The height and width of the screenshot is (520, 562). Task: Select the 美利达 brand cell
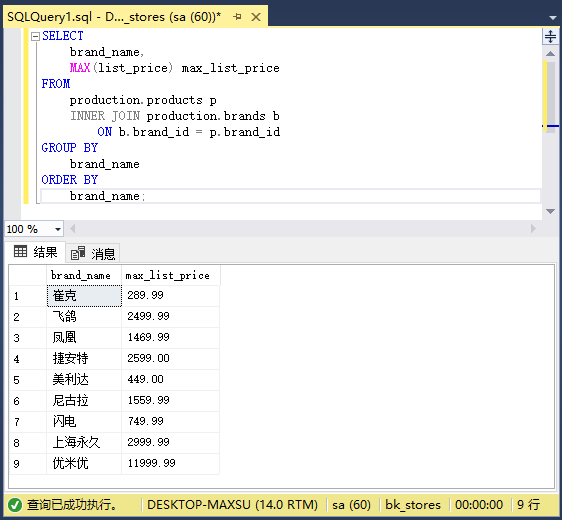click(x=84, y=380)
